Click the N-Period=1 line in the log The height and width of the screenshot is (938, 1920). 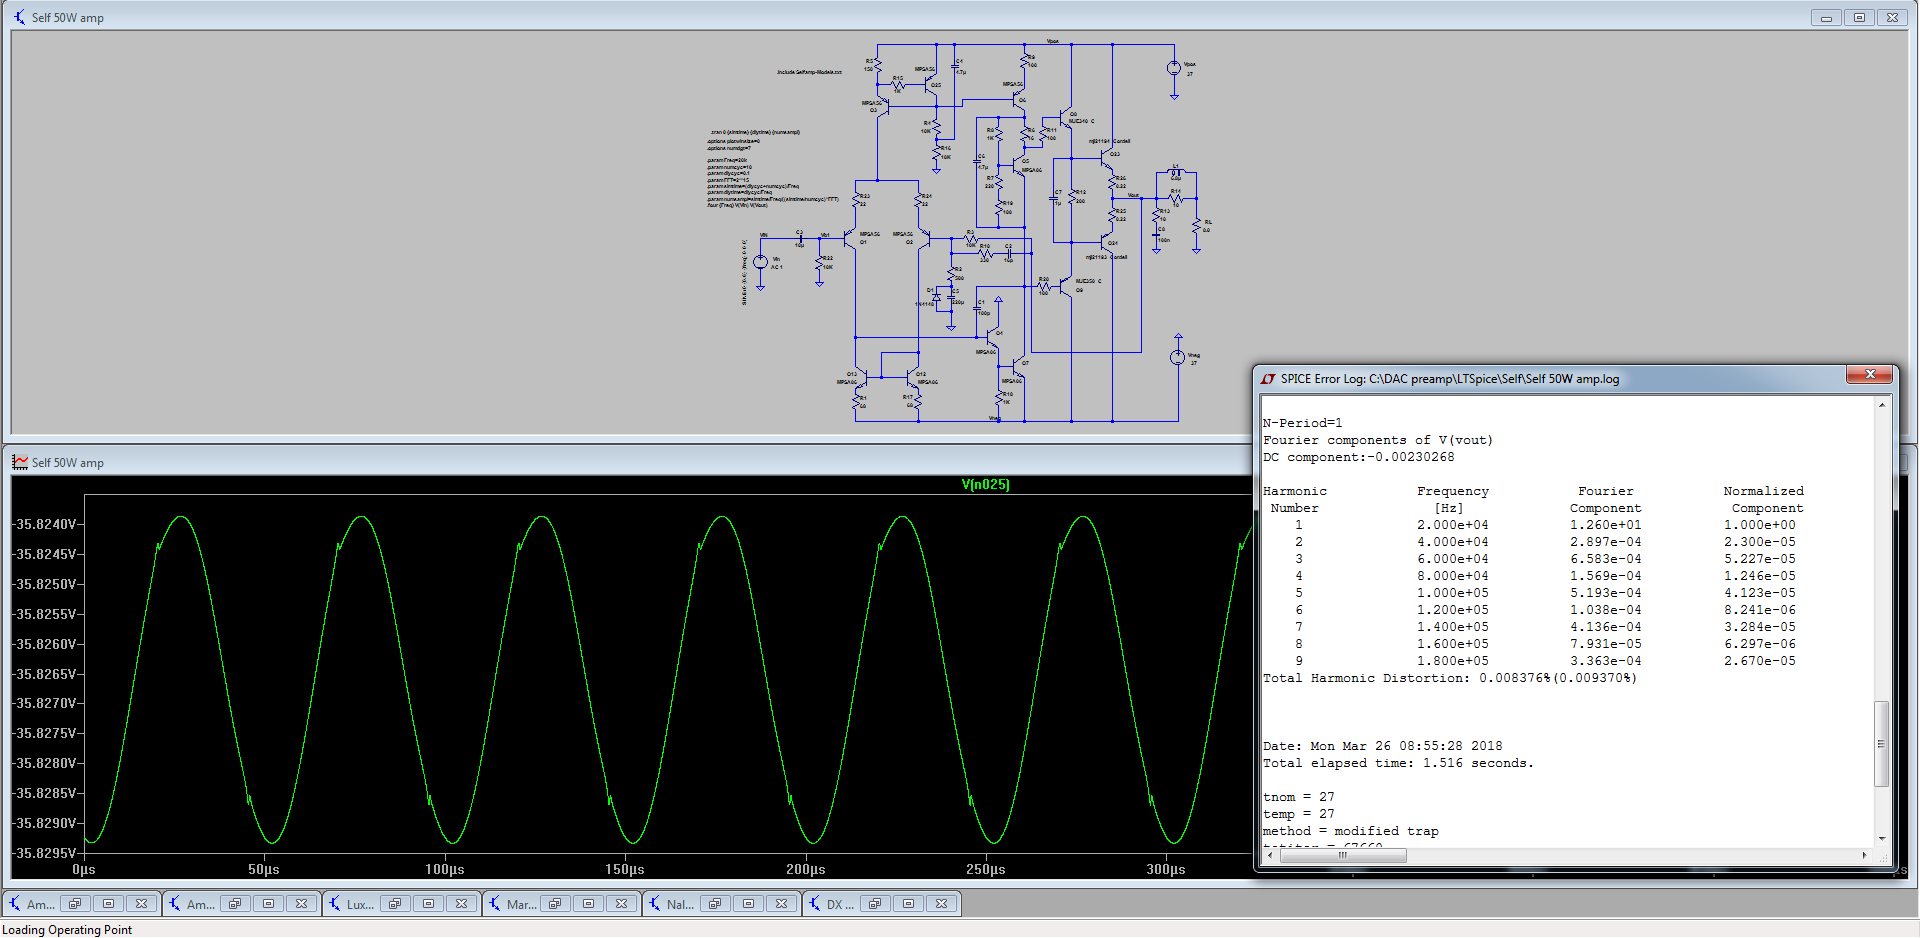point(1303,423)
